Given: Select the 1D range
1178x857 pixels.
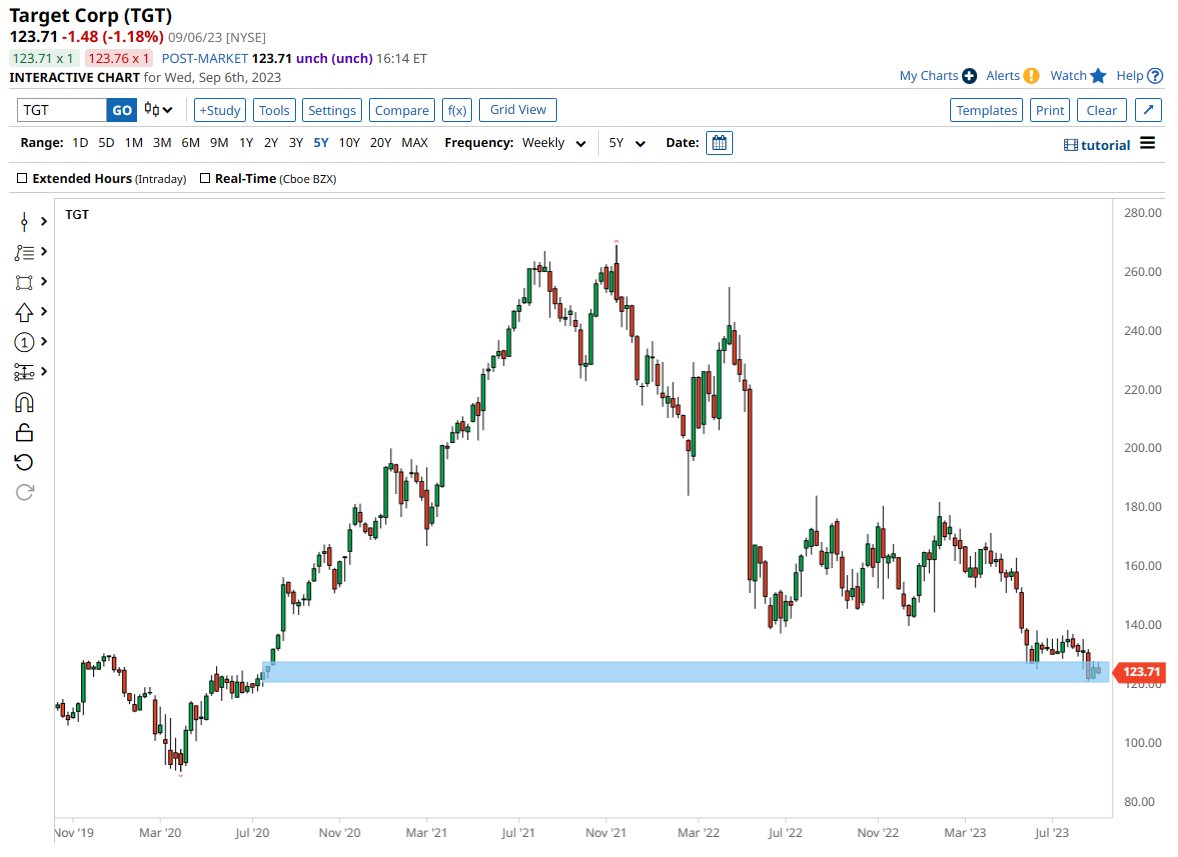Looking at the screenshot, I should pos(80,143).
